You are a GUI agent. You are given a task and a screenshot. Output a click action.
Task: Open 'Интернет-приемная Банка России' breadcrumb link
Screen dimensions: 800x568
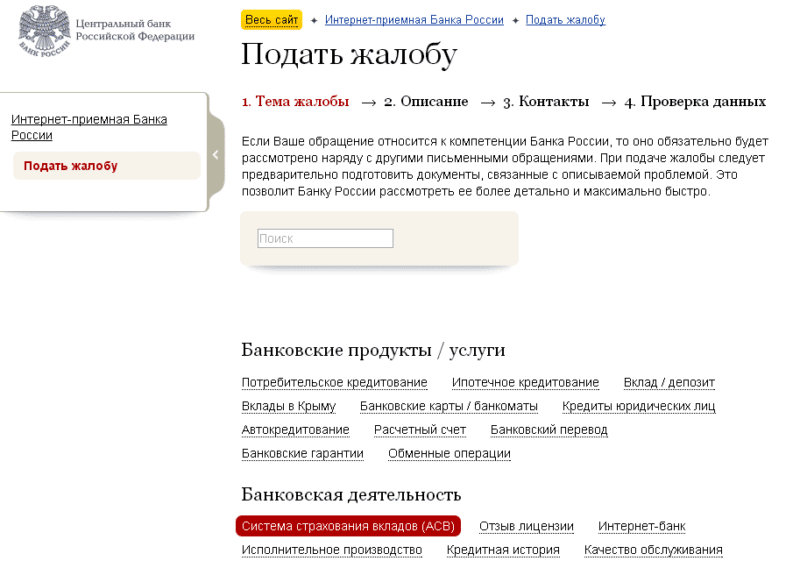[x=414, y=20]
